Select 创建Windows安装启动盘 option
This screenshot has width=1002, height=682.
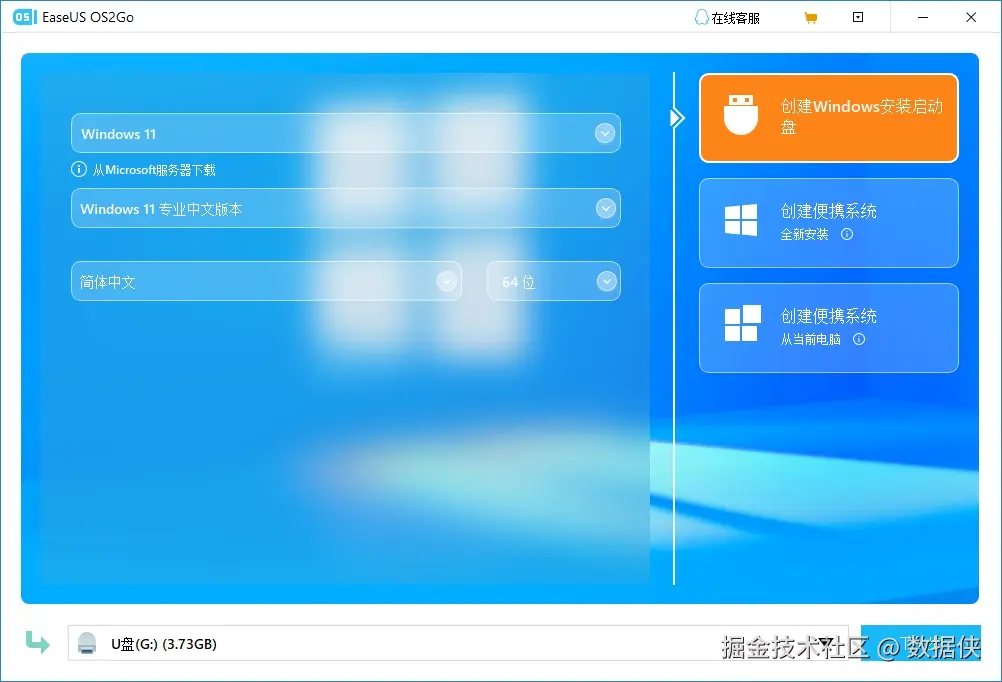pos(829,118)
